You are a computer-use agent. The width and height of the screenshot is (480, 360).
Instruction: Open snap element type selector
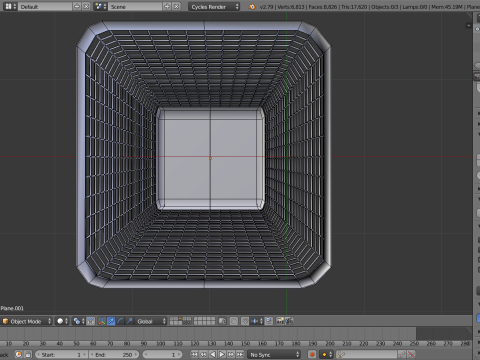[x=257, y=321]
